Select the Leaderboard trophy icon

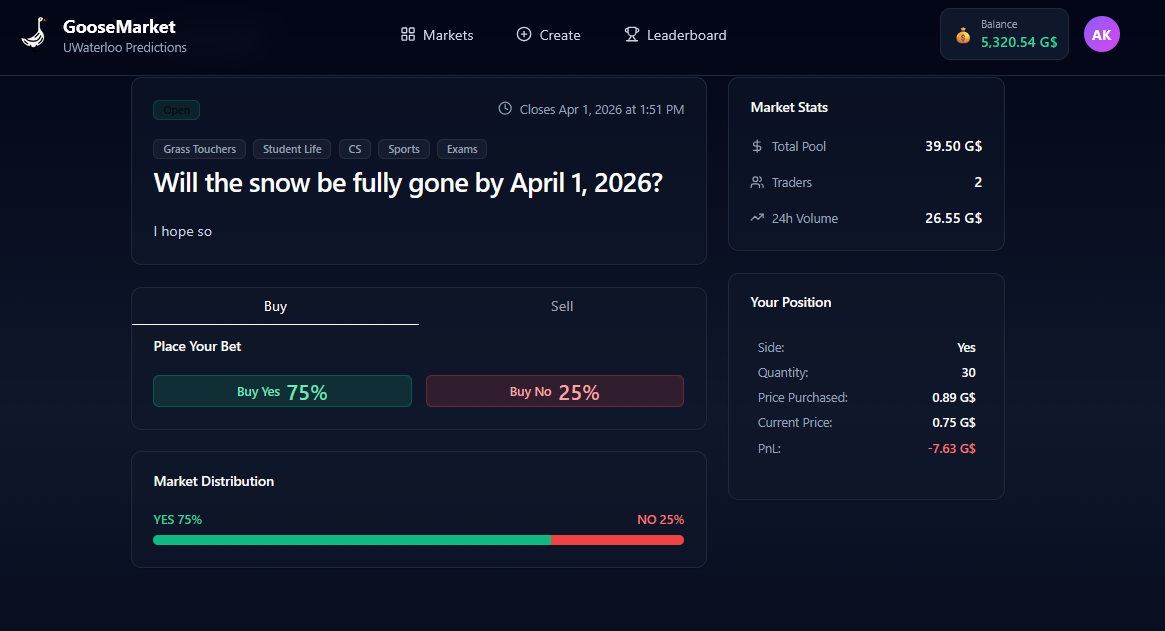tap(631, 34)
